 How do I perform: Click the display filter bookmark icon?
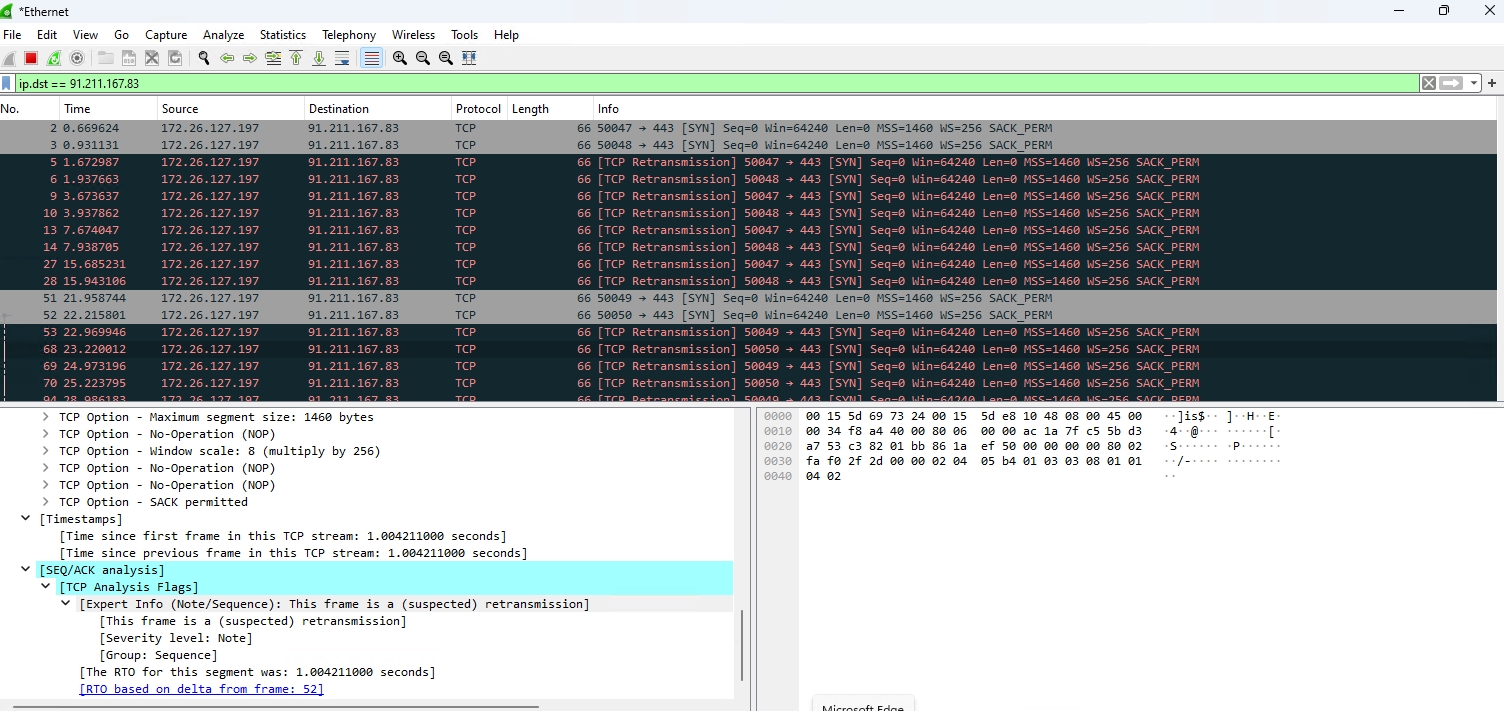pos(7,84)
